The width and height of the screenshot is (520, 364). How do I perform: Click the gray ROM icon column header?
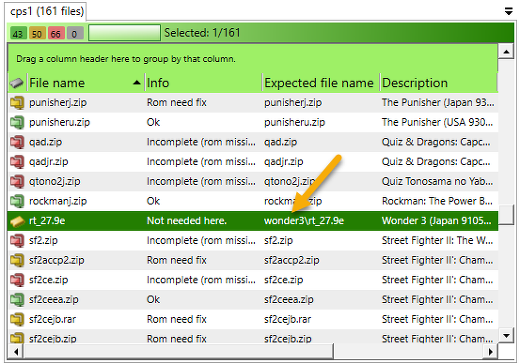(17, 83)
